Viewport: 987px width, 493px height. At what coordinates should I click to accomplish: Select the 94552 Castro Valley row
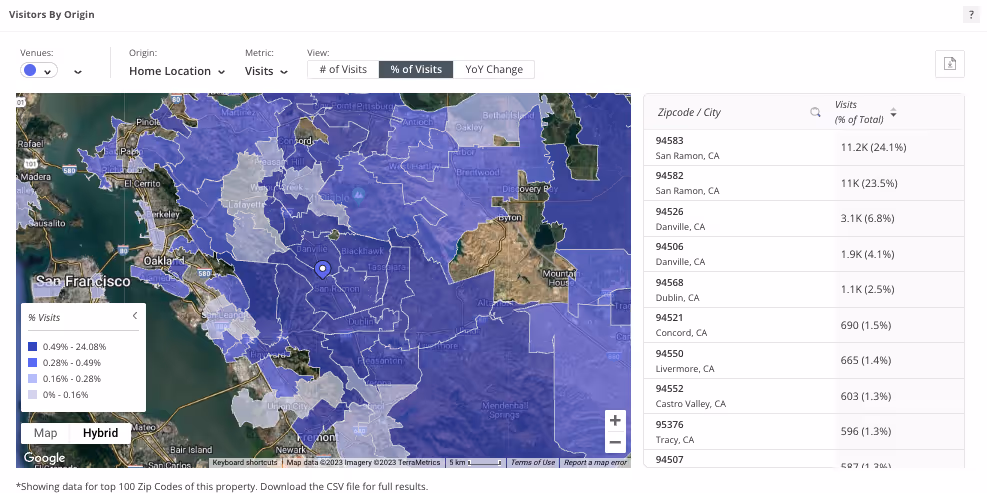[x=804, y=396]
